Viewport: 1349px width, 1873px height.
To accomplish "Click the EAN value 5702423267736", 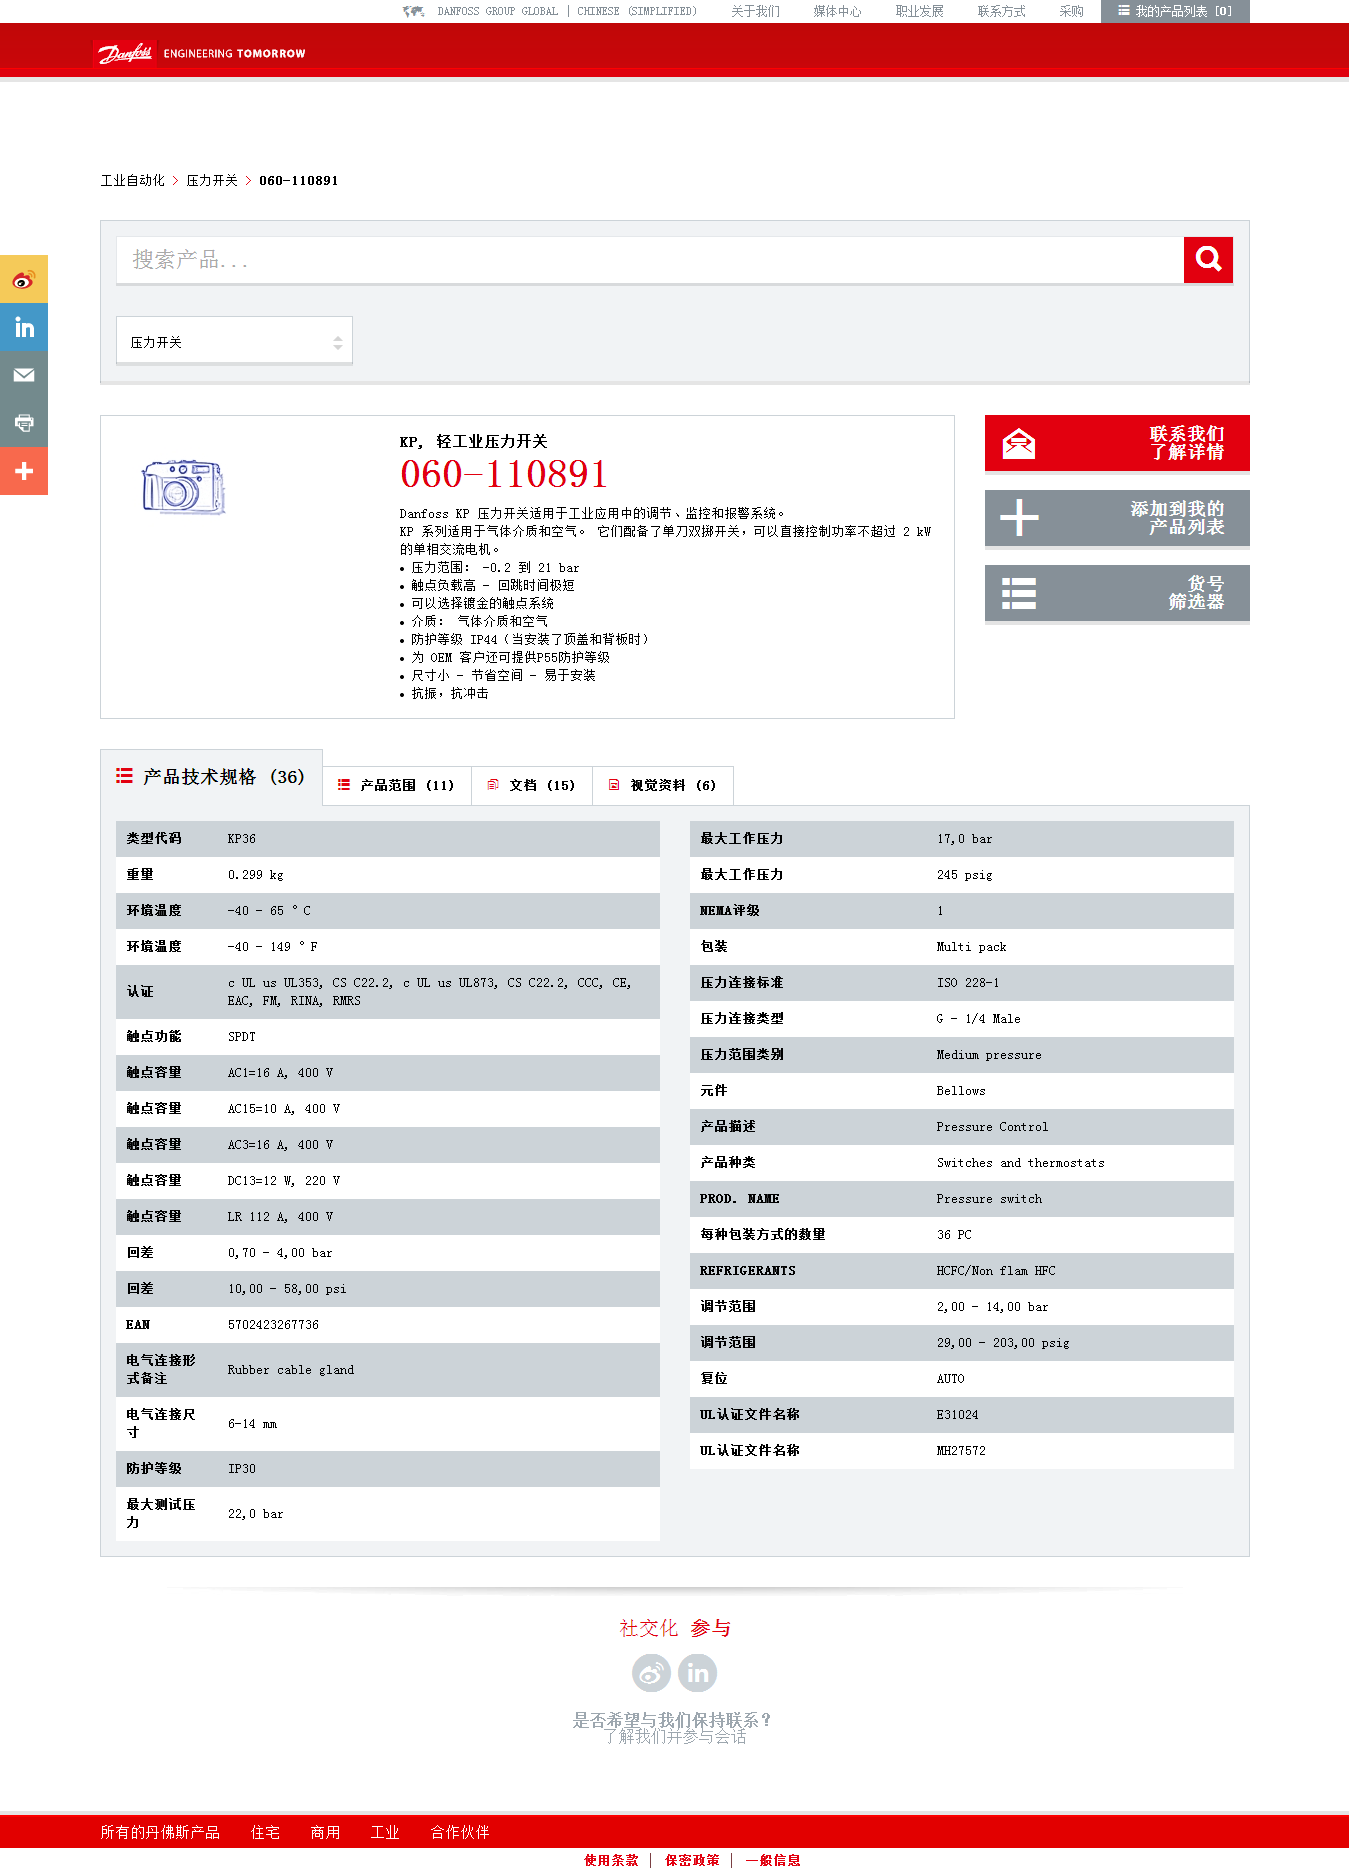I will [x=273, y=1325].
